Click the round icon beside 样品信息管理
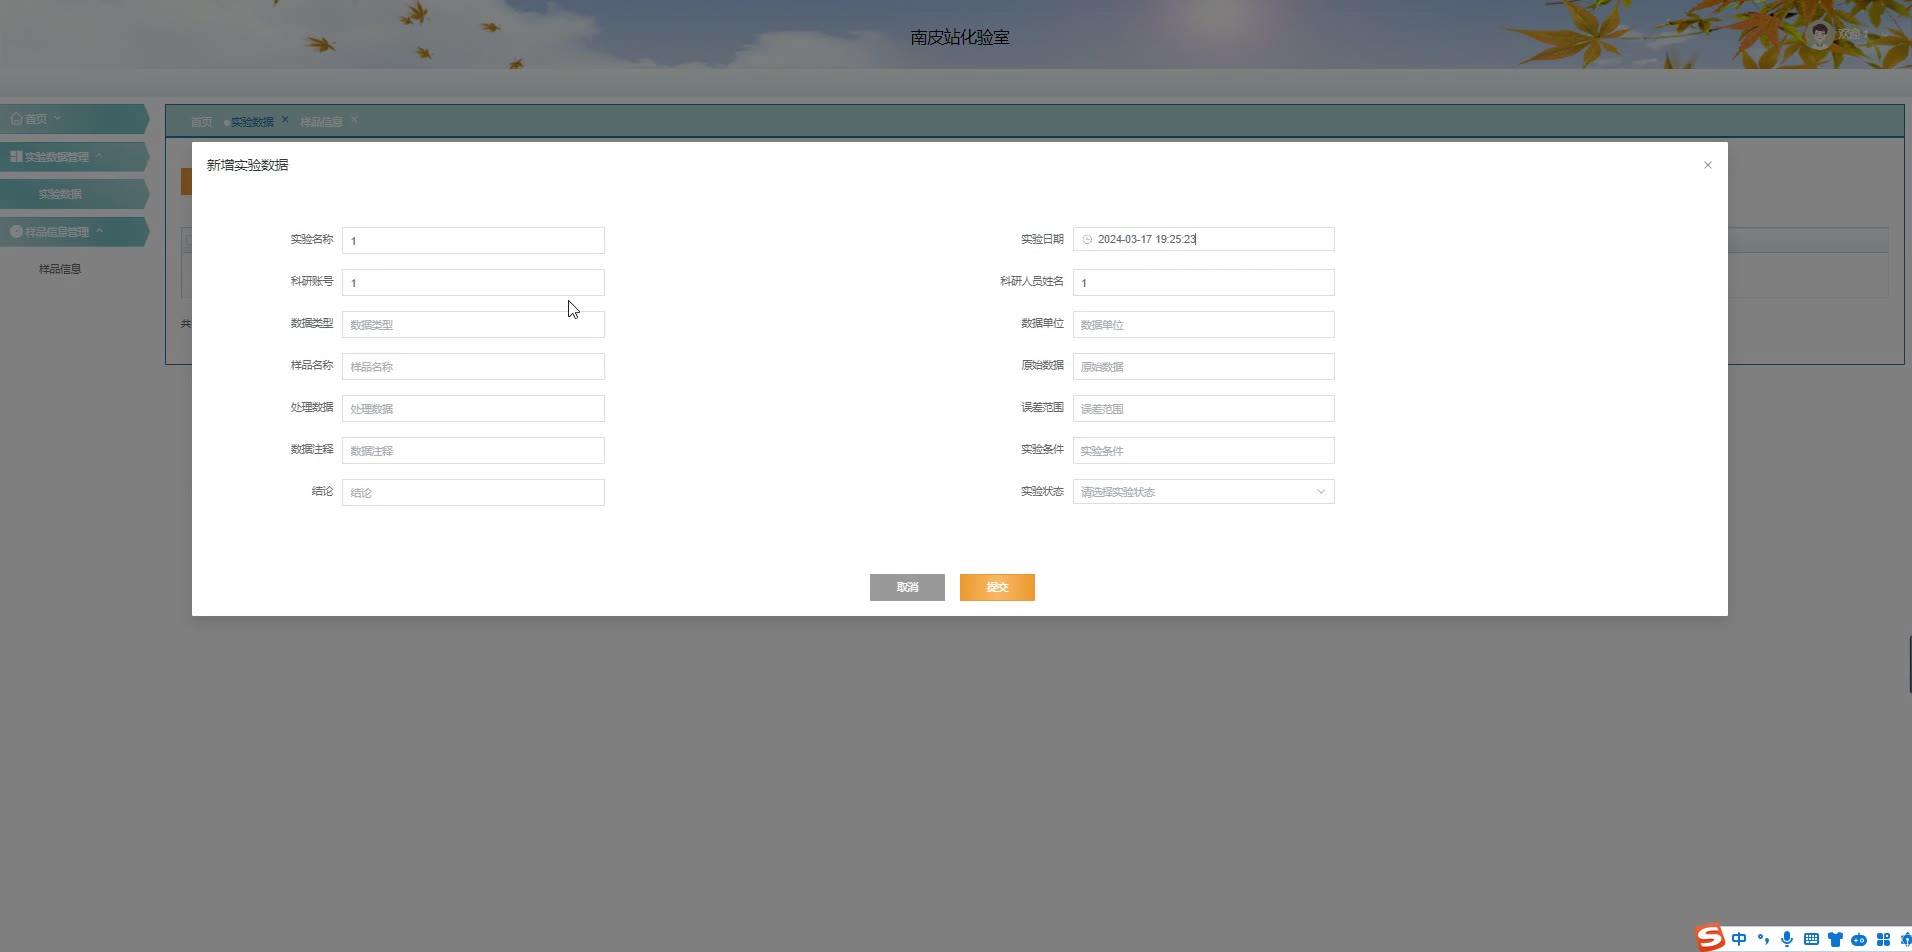The width and height of the screenshot is (1912, 952). [x=16, y=231]
